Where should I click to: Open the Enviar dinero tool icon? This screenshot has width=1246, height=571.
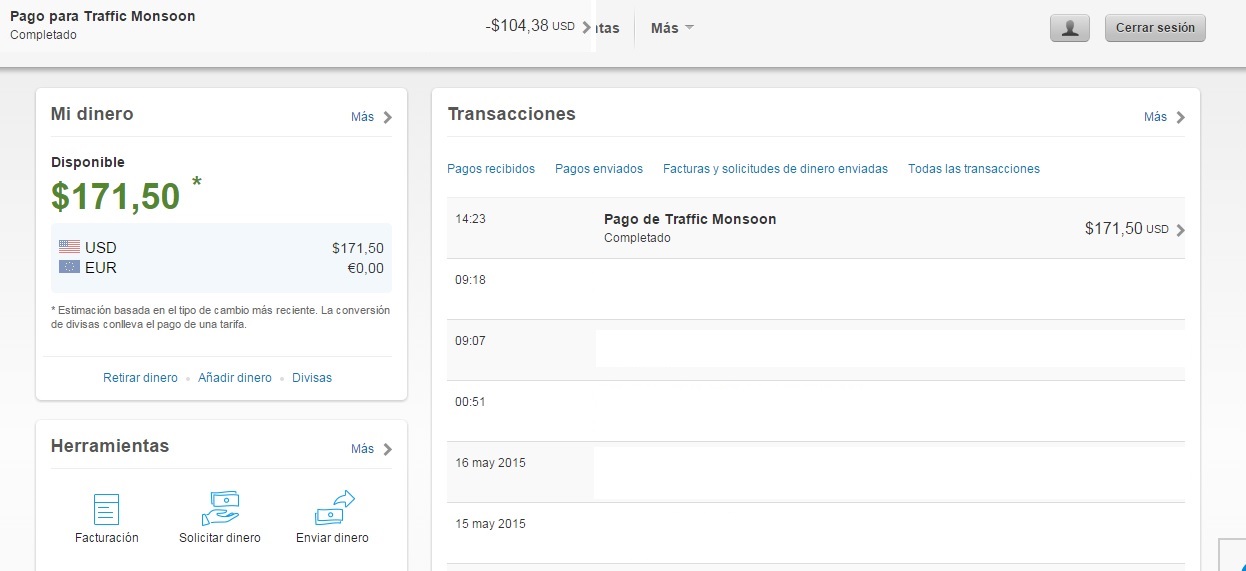334,508
